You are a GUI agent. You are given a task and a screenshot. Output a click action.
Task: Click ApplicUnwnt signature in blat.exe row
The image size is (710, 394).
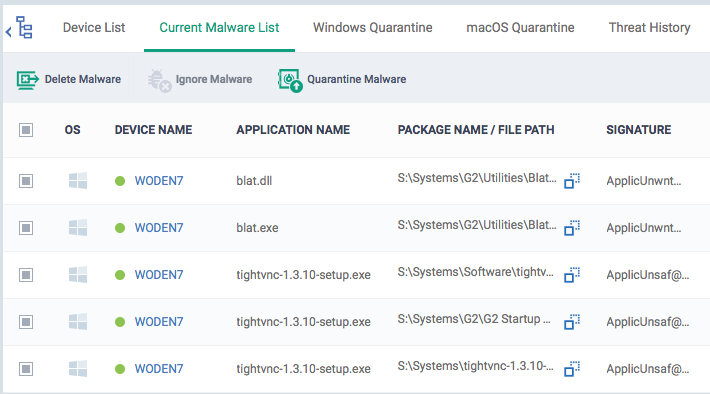point(643,228)
